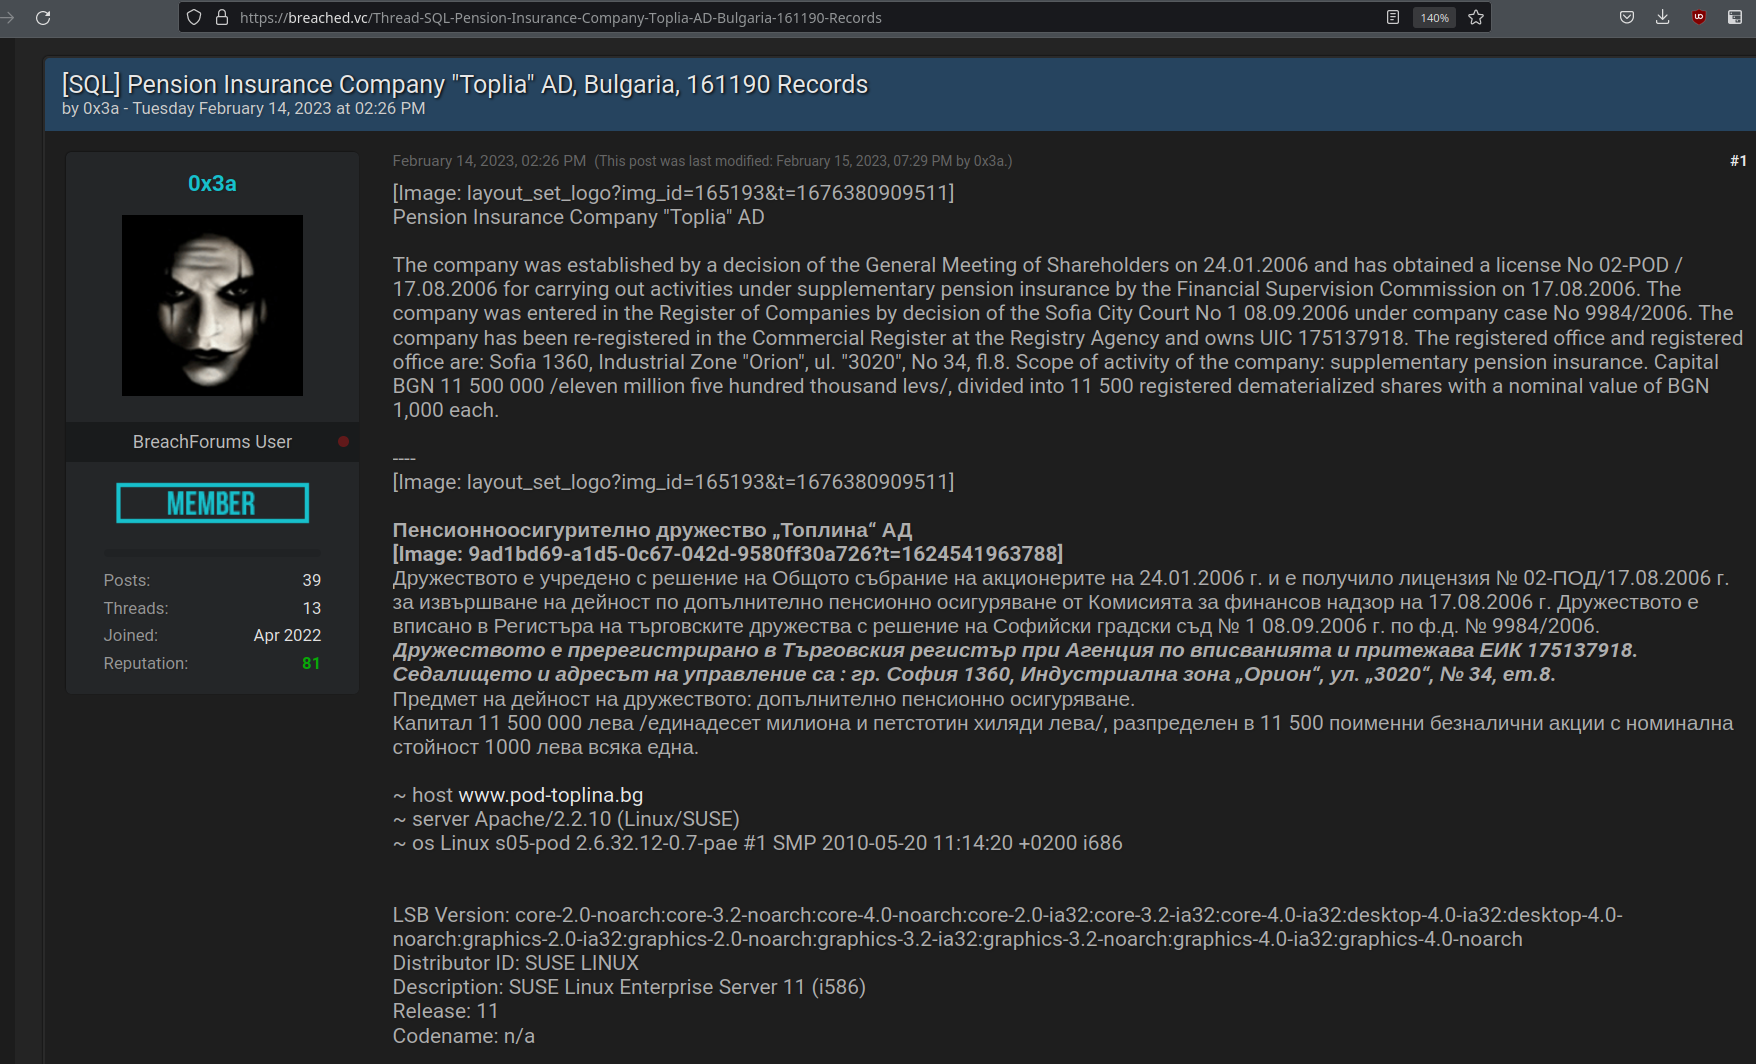Click the bold Bulgarian company name heading

[x=652, y=530]
